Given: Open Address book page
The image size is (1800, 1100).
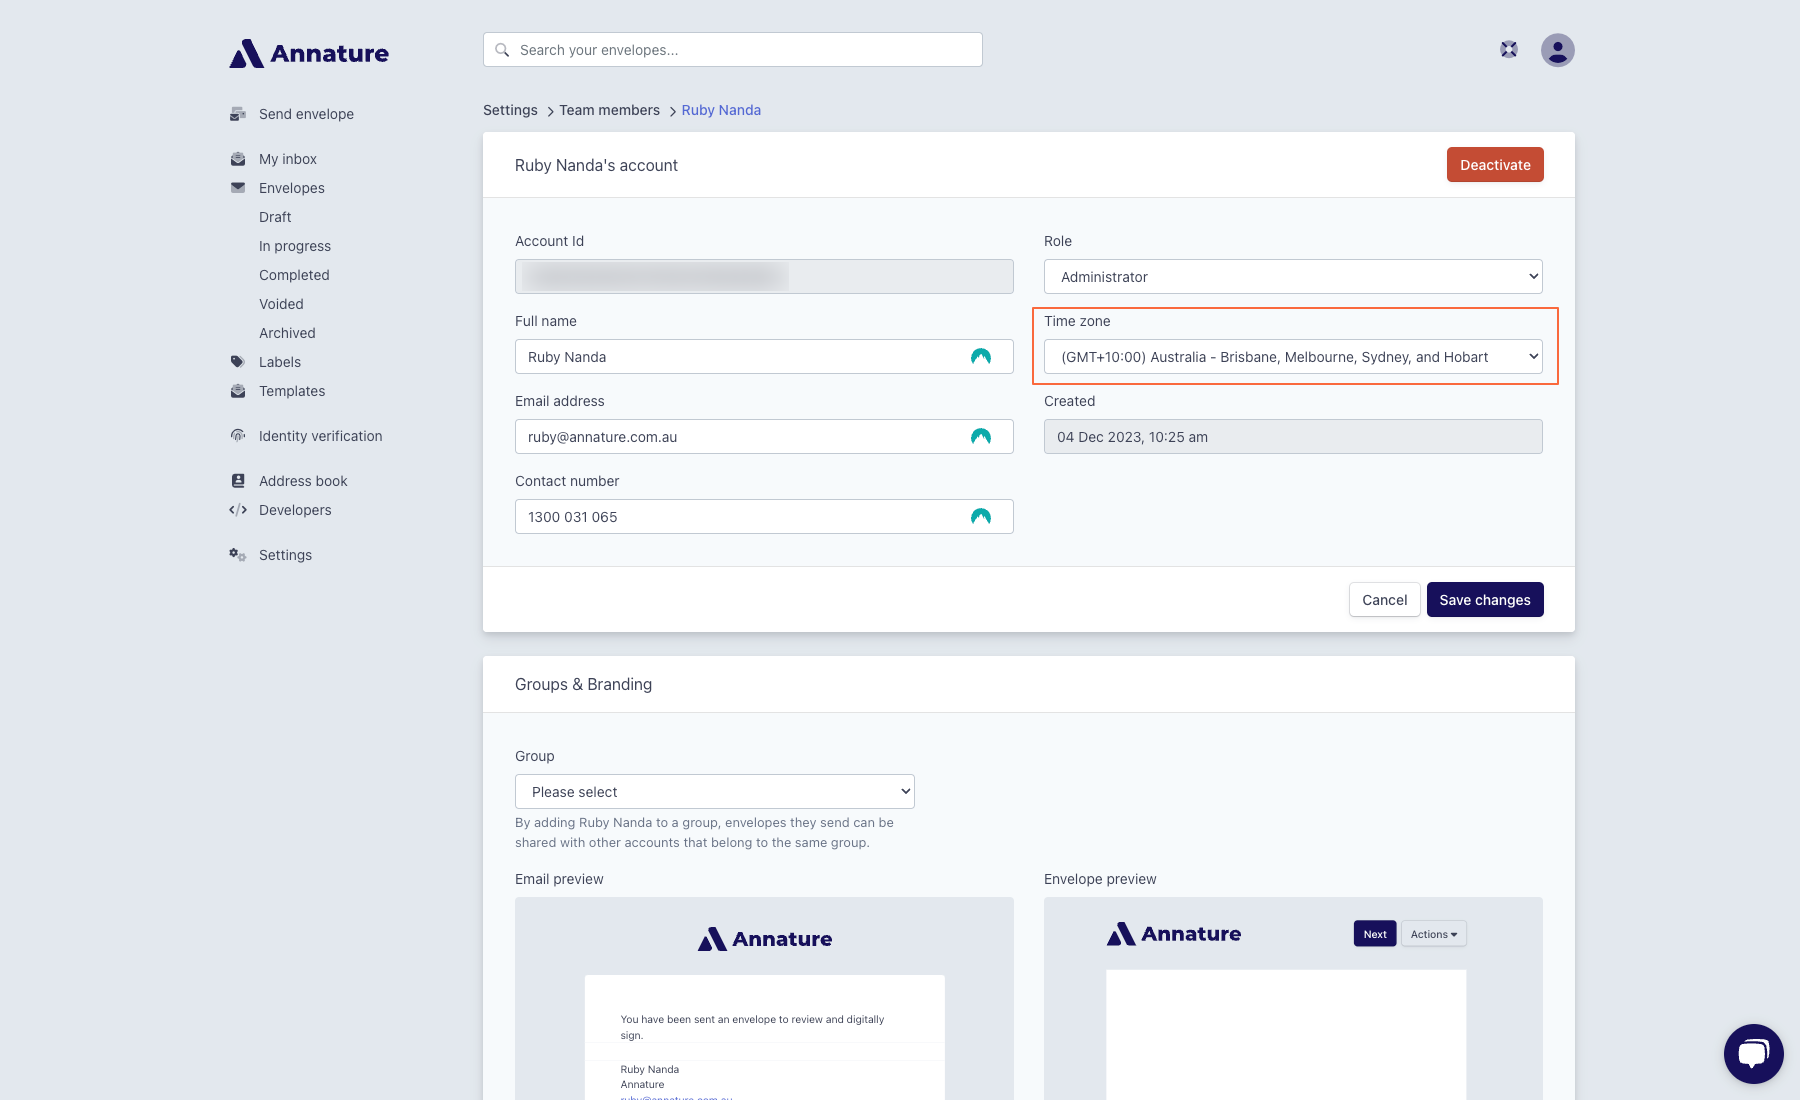Looking at the screenshot, I should tap(303, 481).
